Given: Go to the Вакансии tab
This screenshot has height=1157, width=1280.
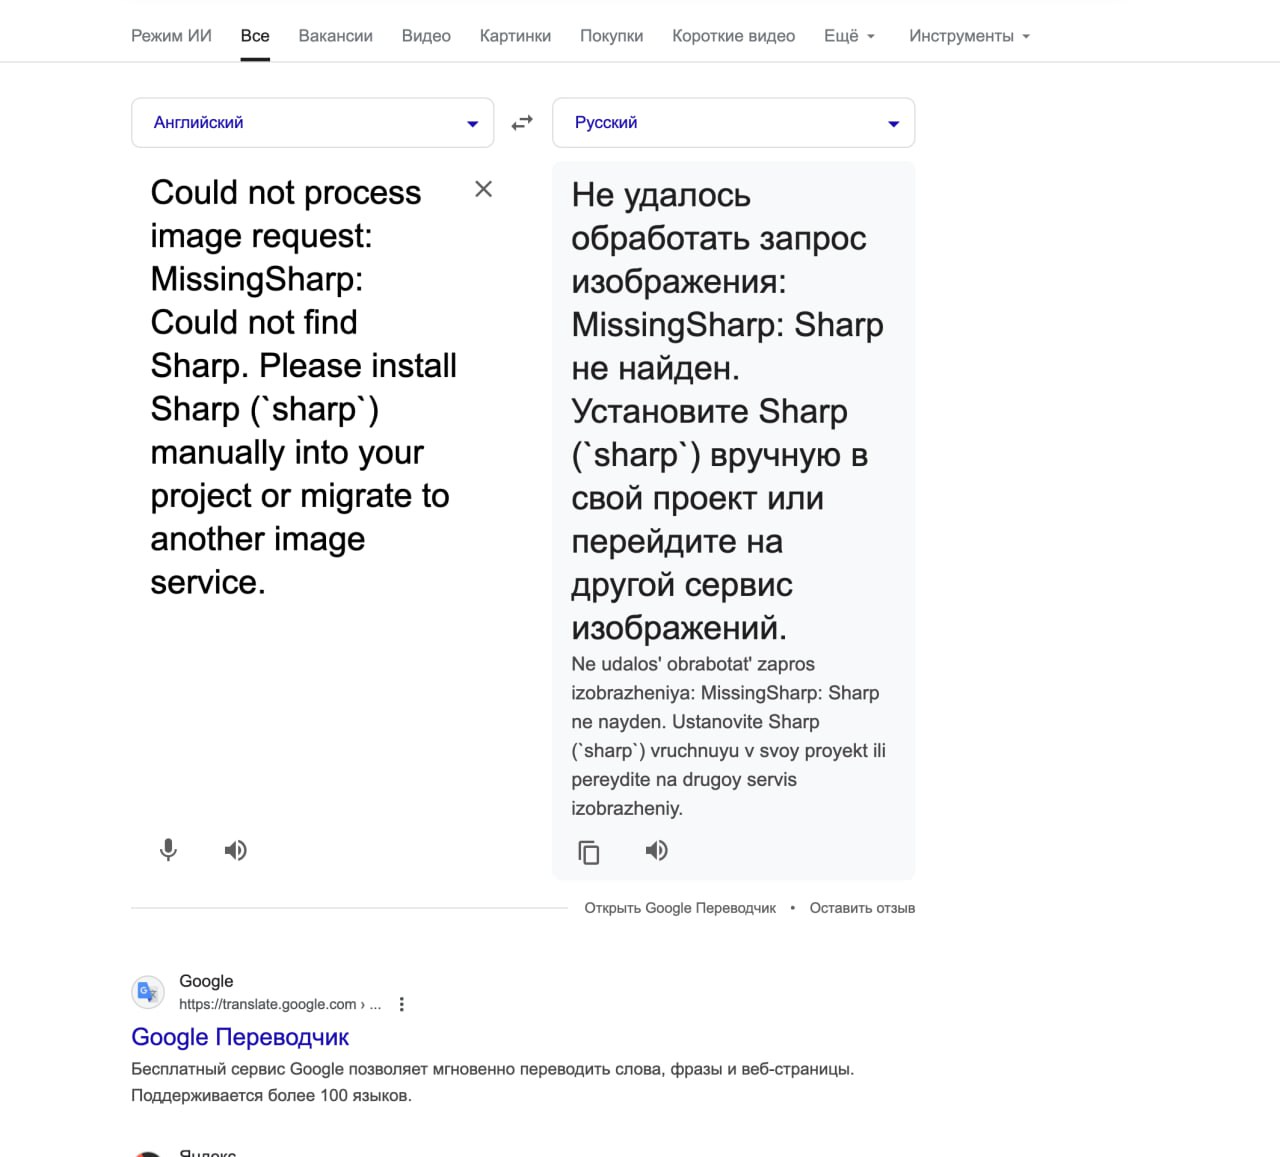Looking at the screenshot, I should pyautogui.click(x=335, y=36).
